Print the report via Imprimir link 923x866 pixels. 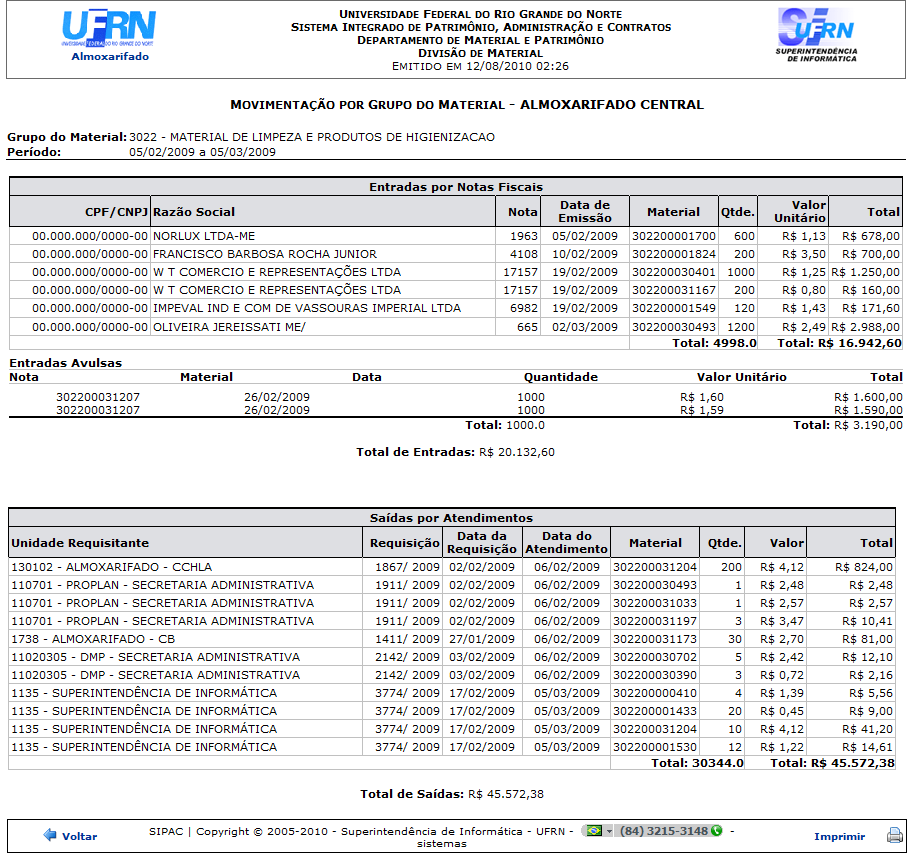[x=839, y=836]
